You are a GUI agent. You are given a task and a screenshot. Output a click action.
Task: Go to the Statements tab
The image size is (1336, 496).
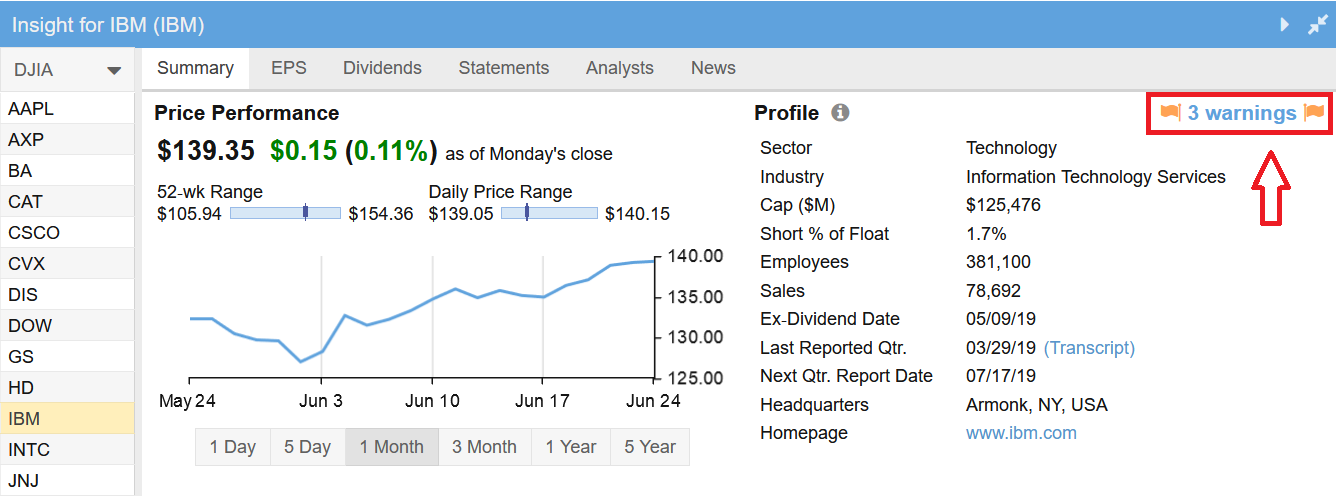[503, 68]
